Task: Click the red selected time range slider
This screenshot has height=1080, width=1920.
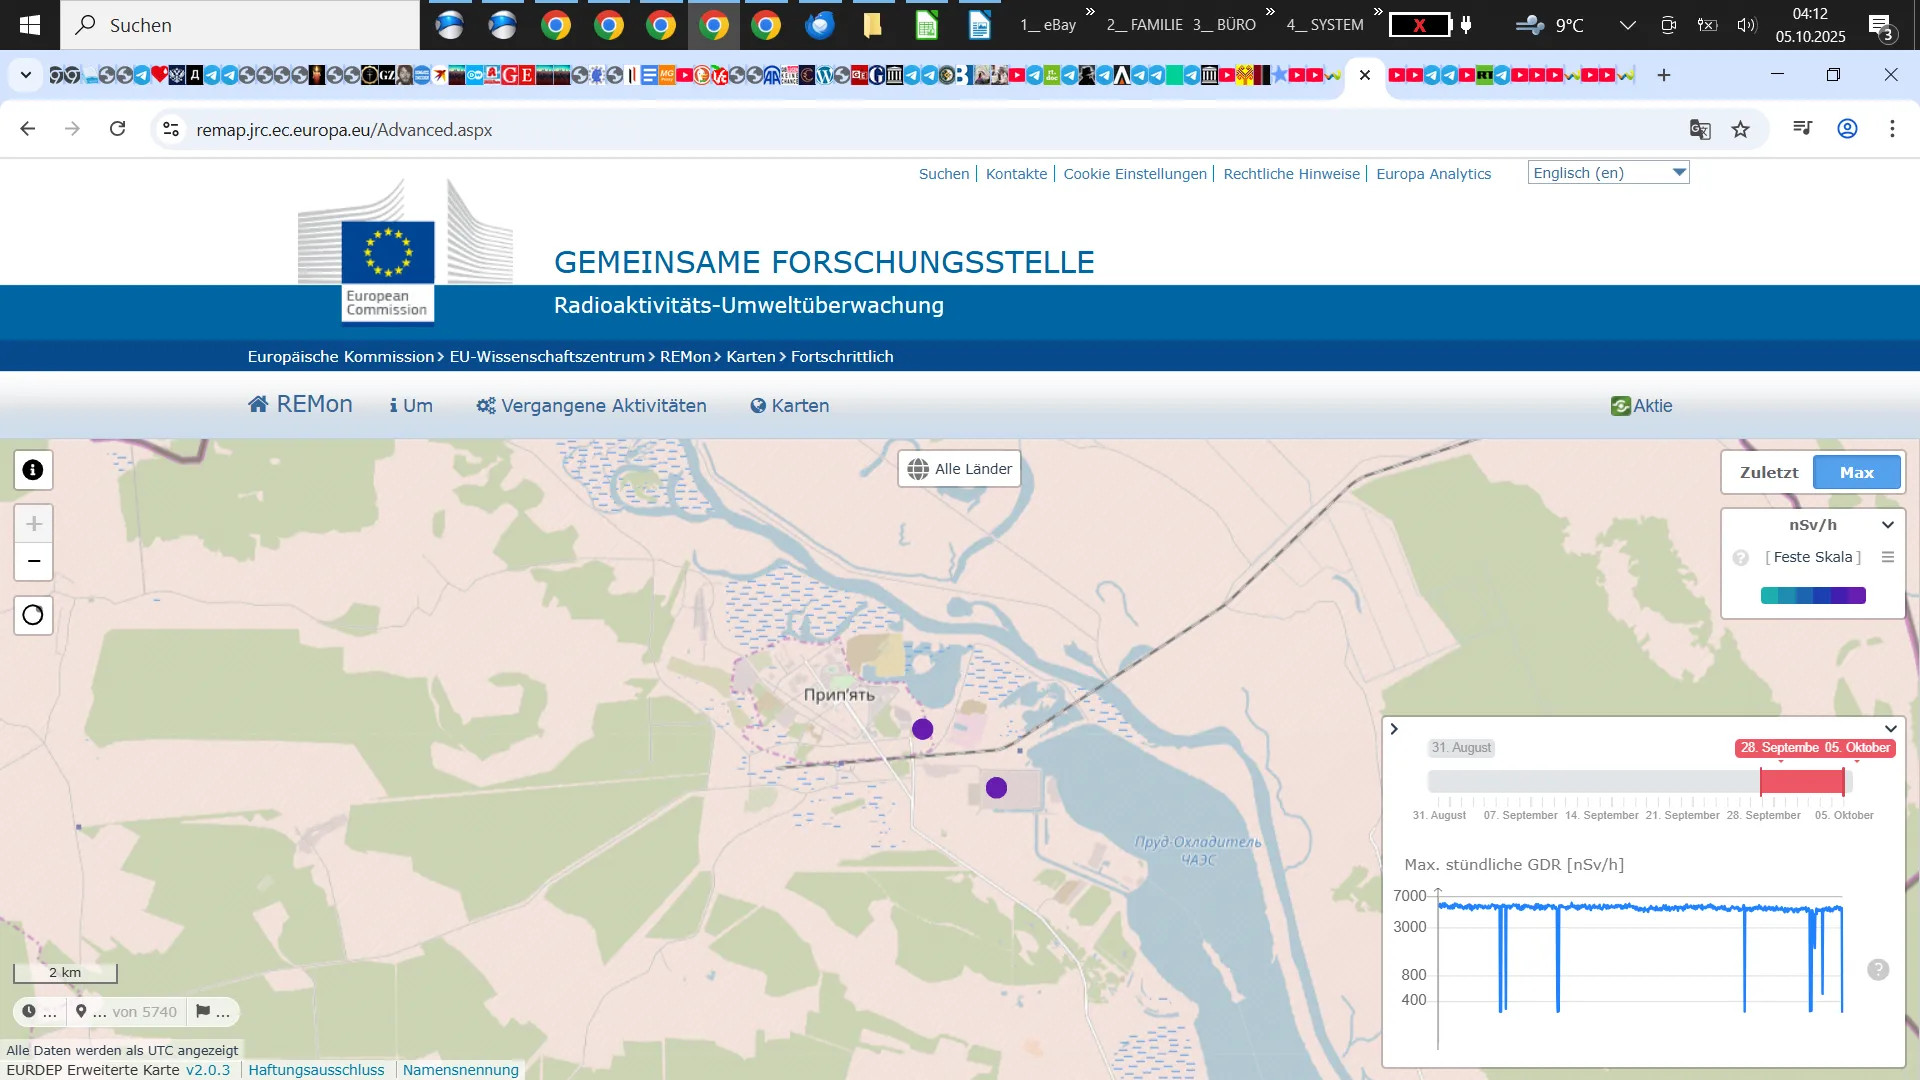Action: [1801, 782]
